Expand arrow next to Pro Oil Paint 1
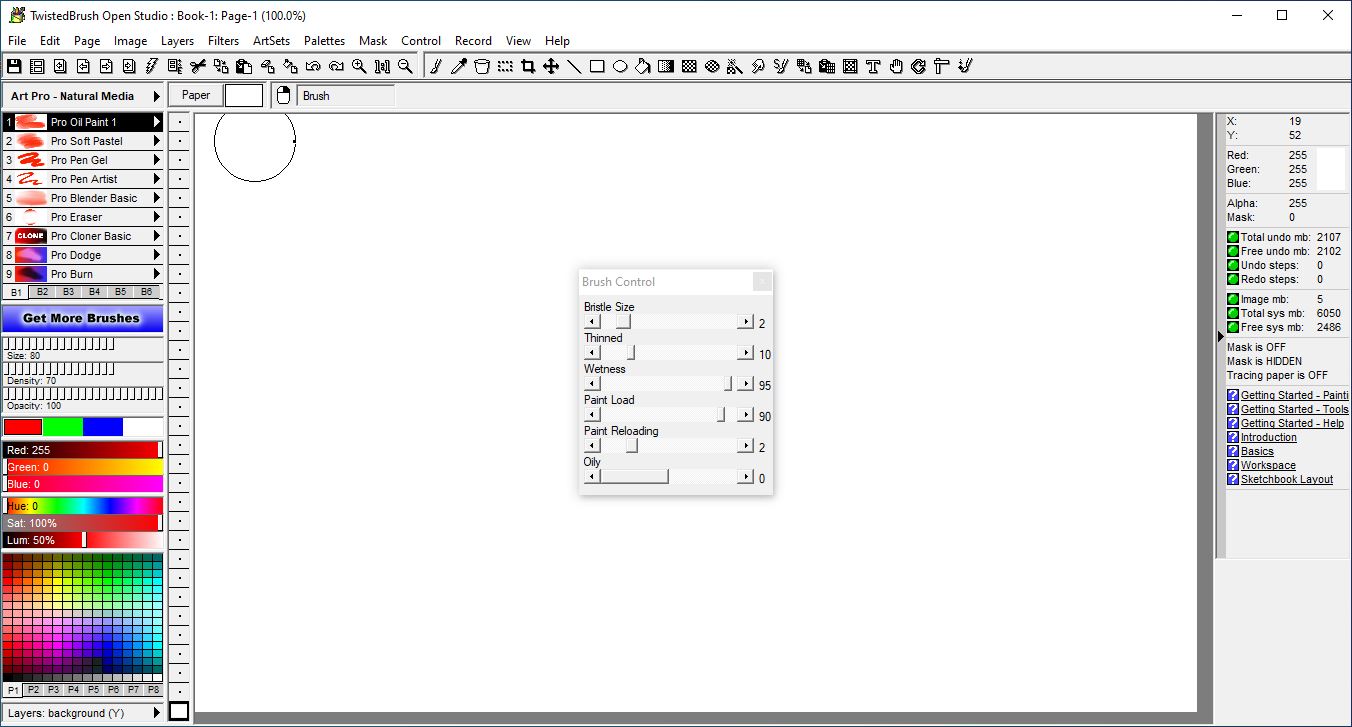 [x=157, y=122]
